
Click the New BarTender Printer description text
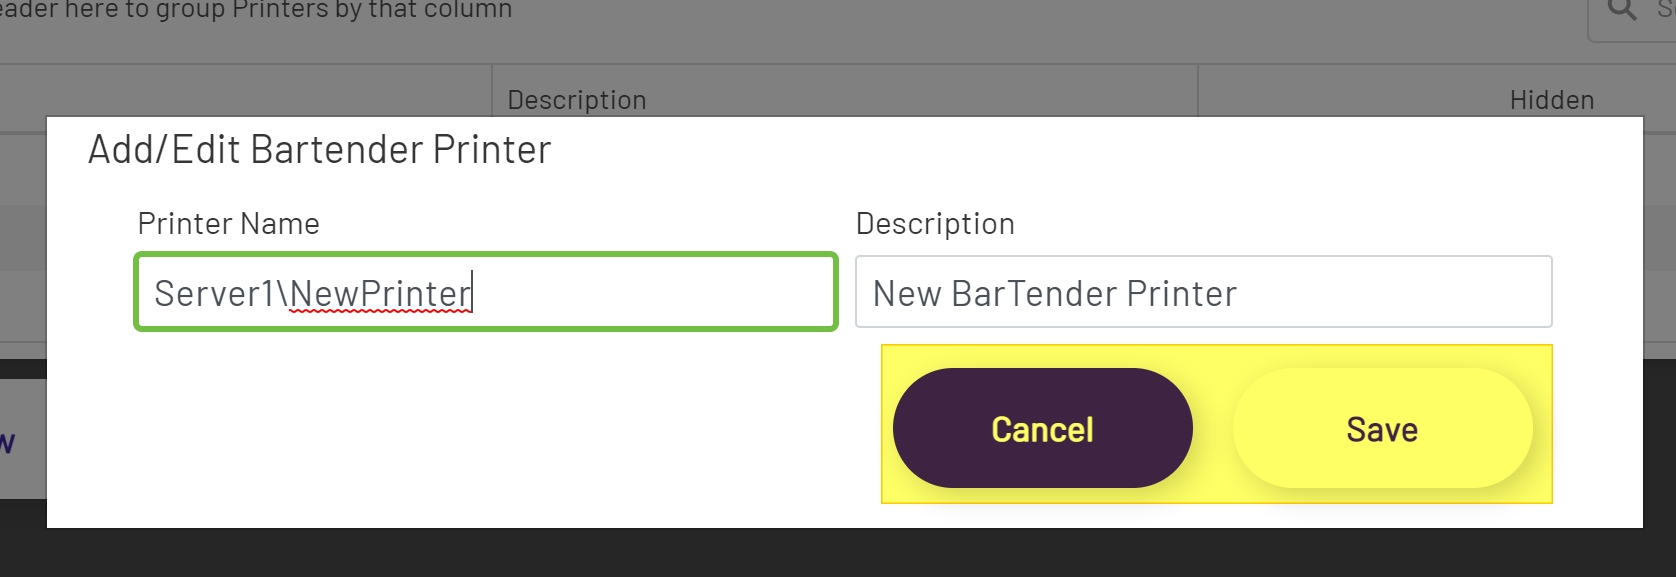(1054, 293)
